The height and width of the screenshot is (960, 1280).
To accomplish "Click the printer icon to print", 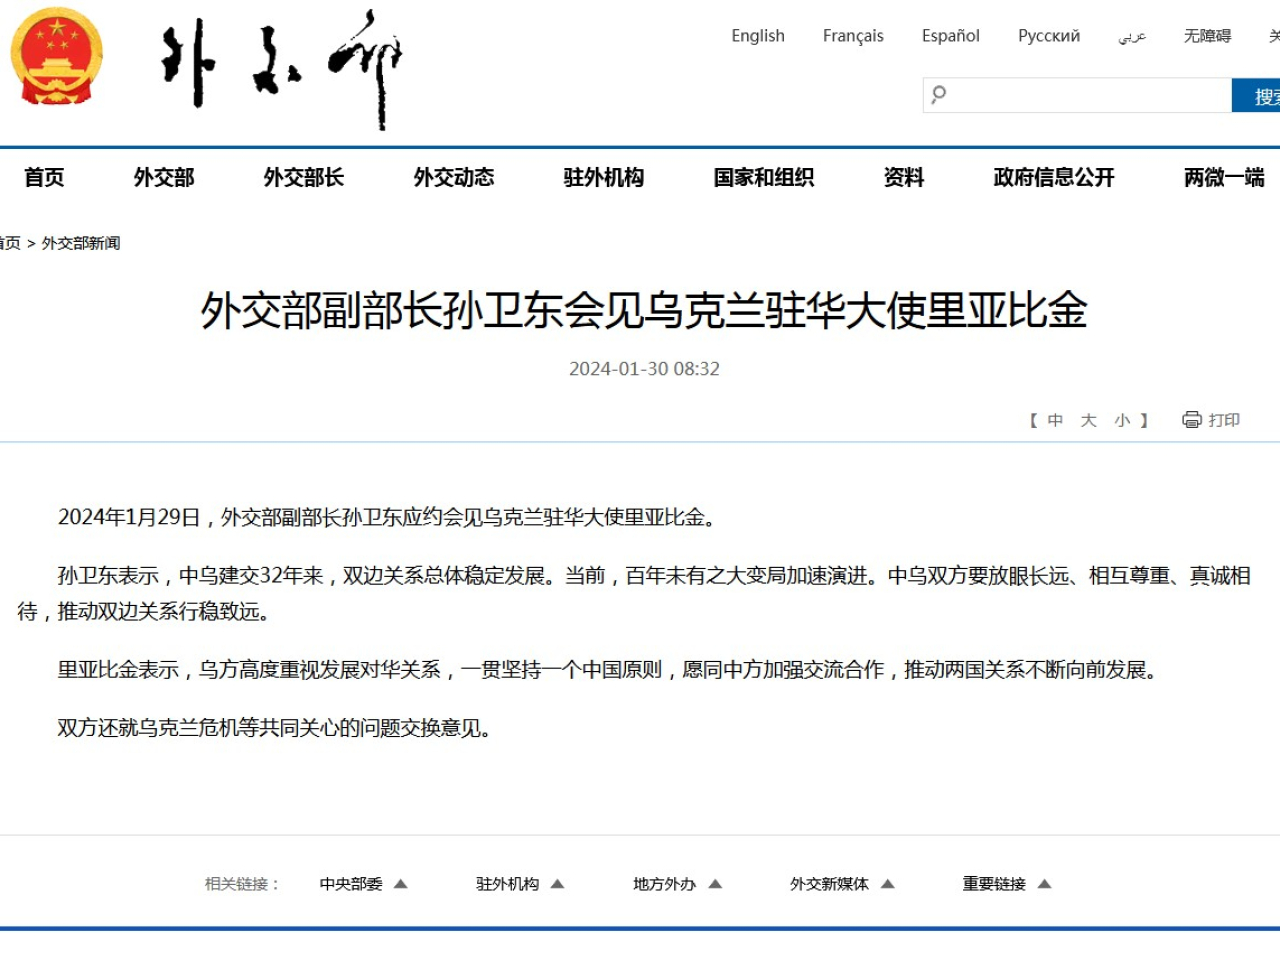I will point(1191,420).
